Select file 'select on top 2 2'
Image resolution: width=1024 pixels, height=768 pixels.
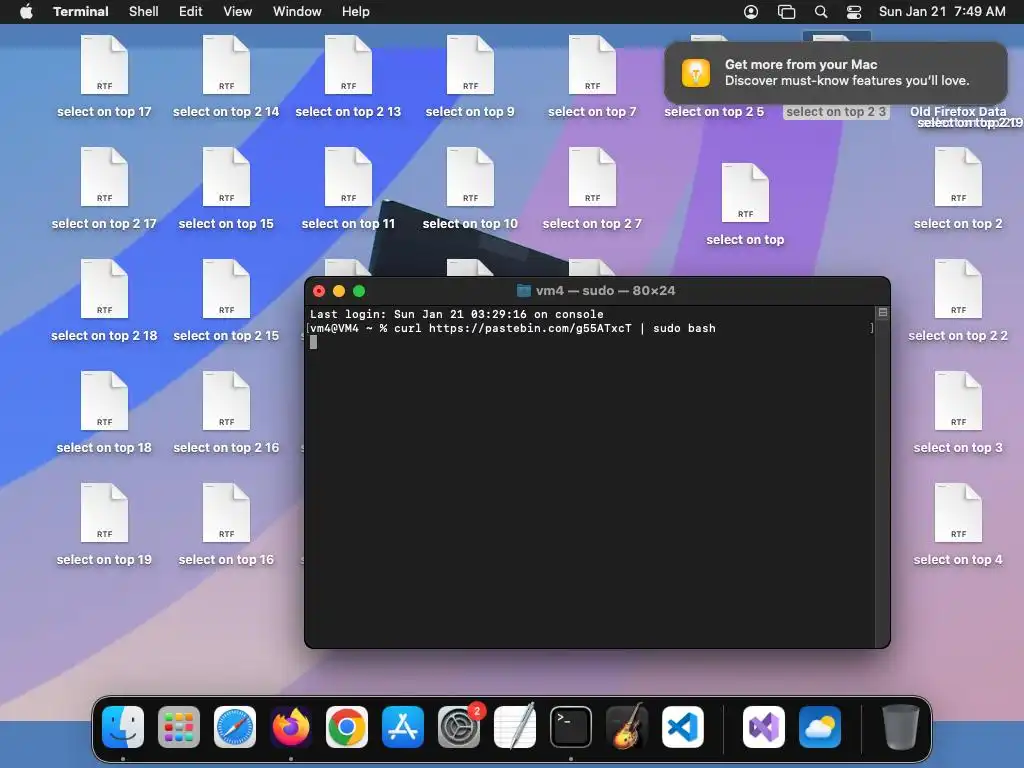coord(958,300)
